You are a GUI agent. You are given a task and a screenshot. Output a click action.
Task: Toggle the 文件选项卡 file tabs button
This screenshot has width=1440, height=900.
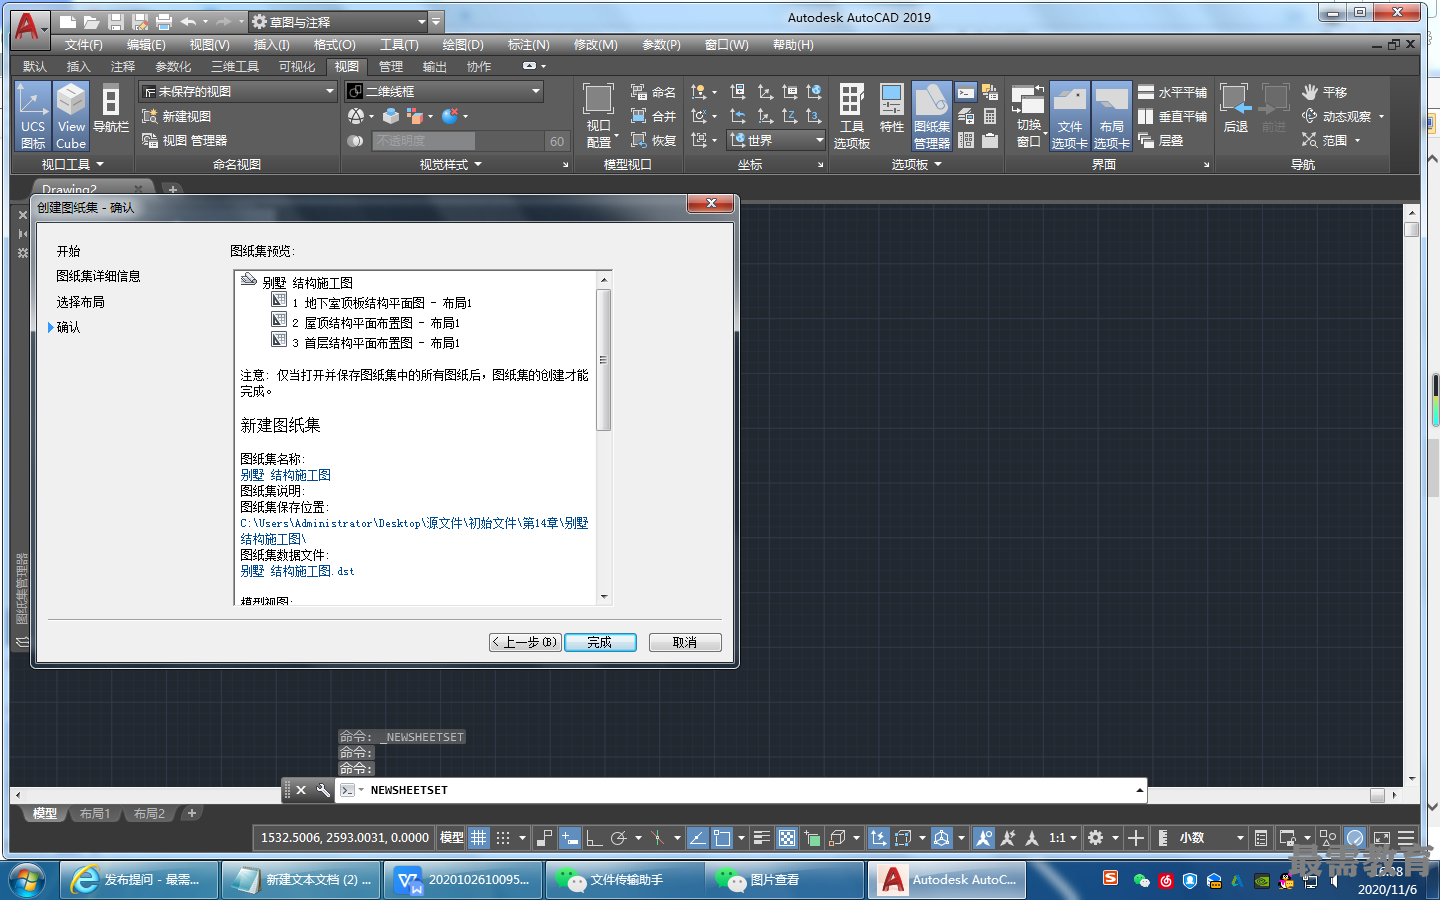tap(1069, 116)
